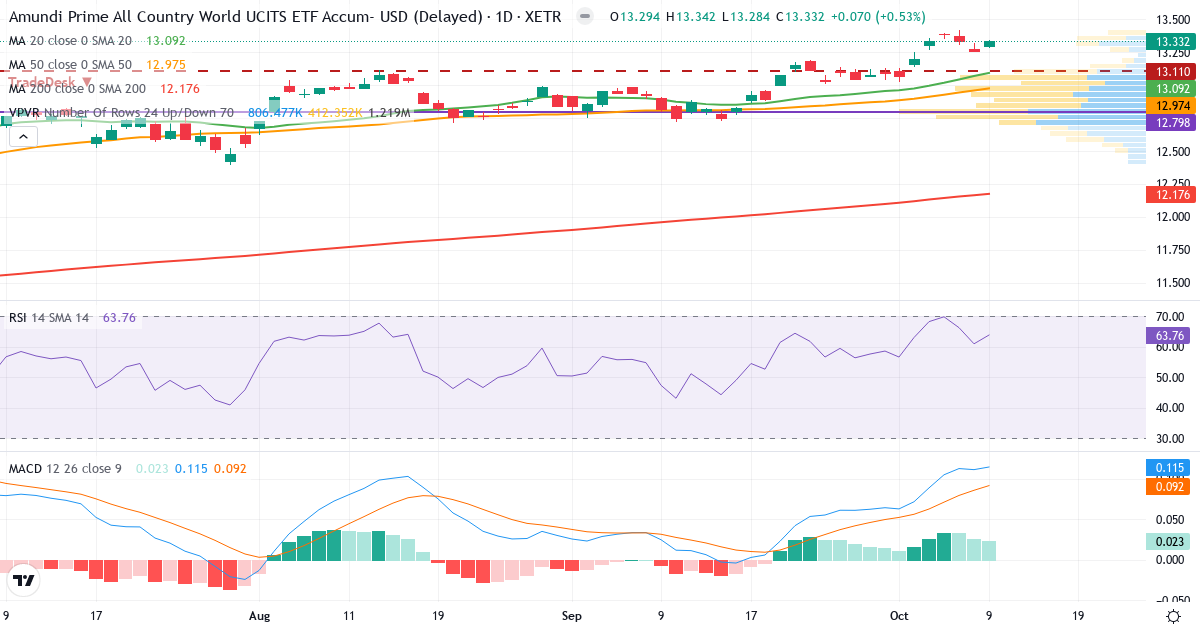
Task: Open the TradingView logo link
Action: [23, 579]
